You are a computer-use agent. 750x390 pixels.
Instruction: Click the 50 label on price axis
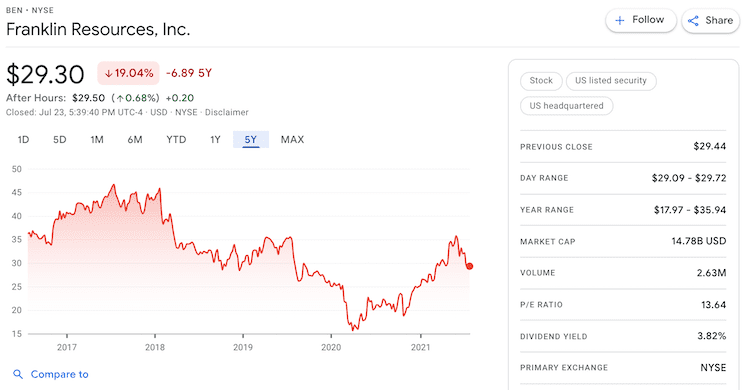point(17,169)
